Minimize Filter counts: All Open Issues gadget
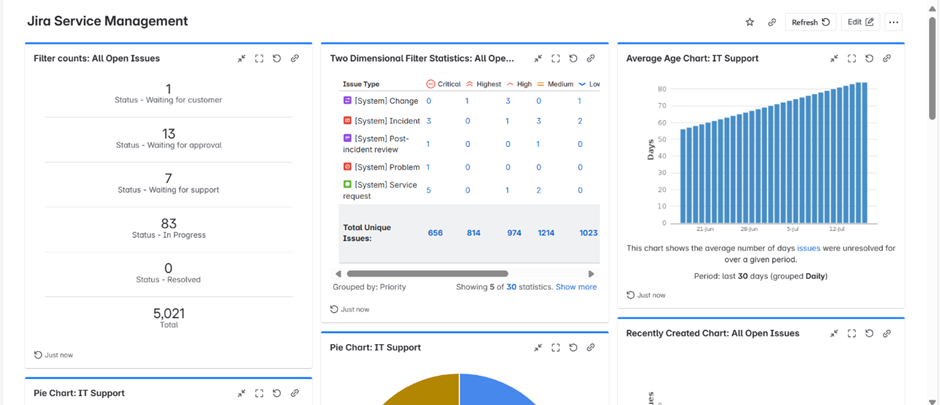940x405 pixels. (242, 58)
